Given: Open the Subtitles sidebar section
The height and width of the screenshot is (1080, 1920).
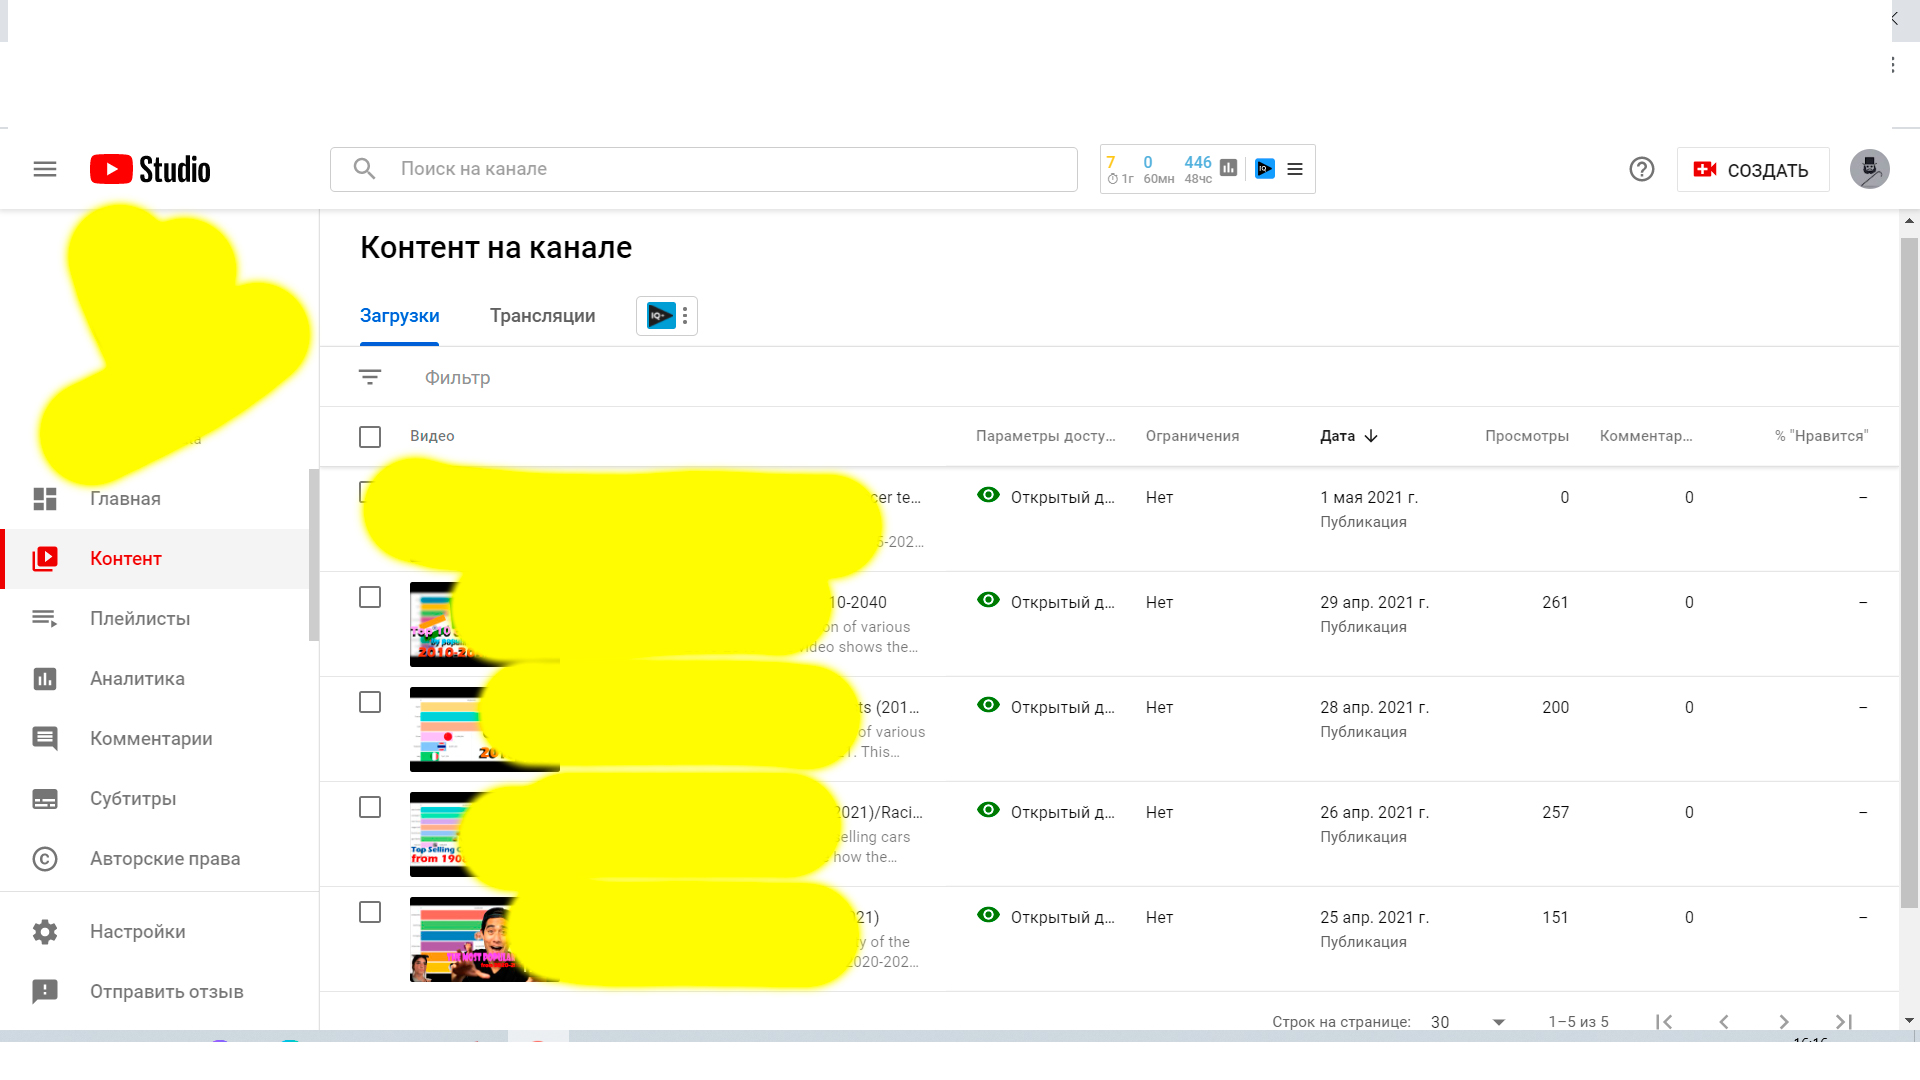Looking at the screenshot, I should pyautogui.click(x=133, y=799).
